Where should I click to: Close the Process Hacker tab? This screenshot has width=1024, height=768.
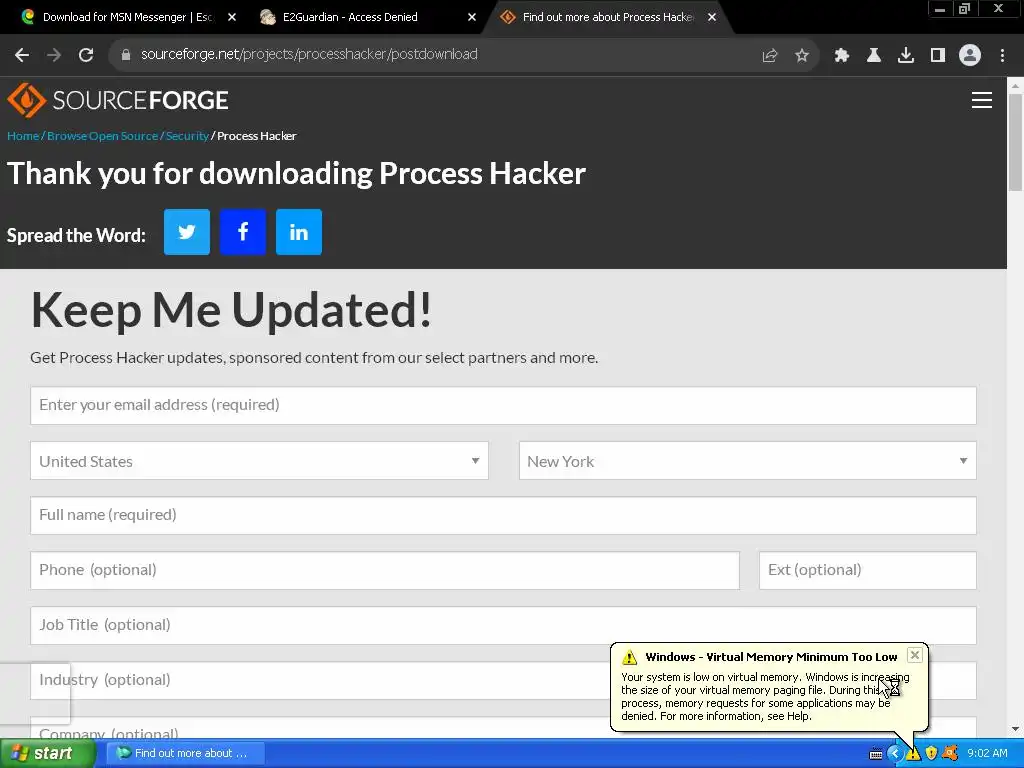click(712, 17)
